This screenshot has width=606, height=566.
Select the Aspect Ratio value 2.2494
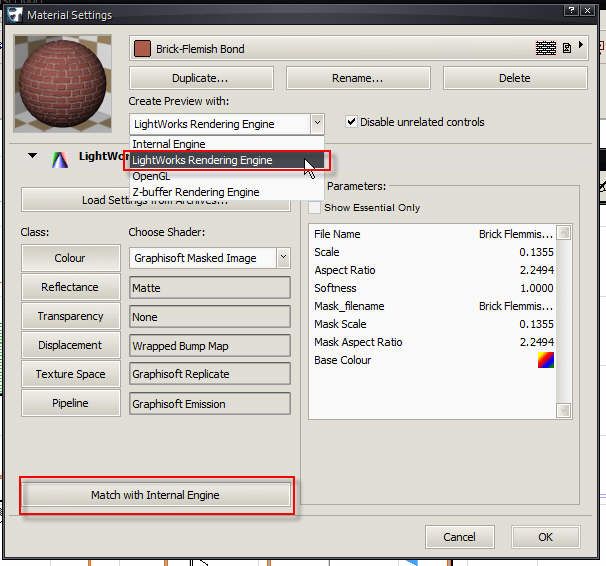536,270
